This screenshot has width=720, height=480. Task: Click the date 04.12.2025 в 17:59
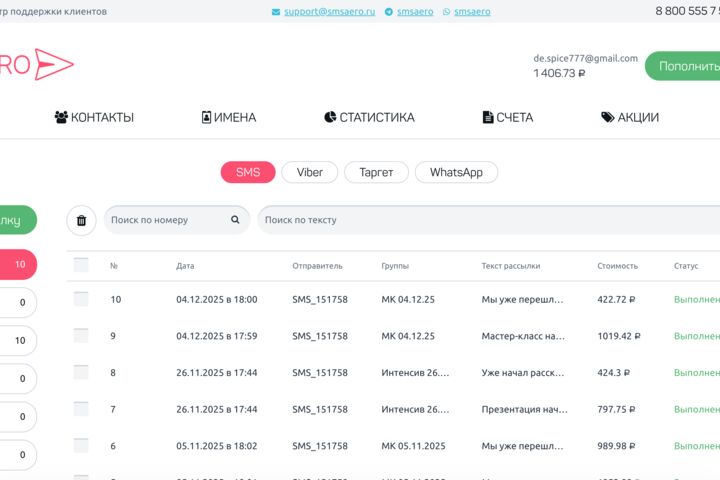click(217, 336)
